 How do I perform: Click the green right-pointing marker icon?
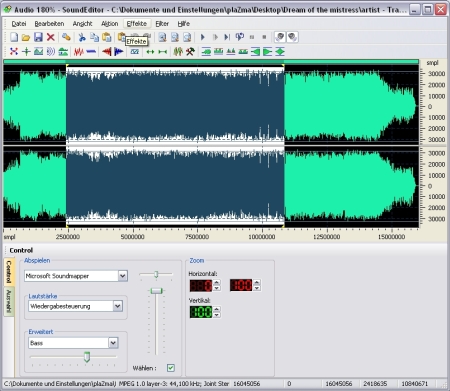(x=268, y=51)
